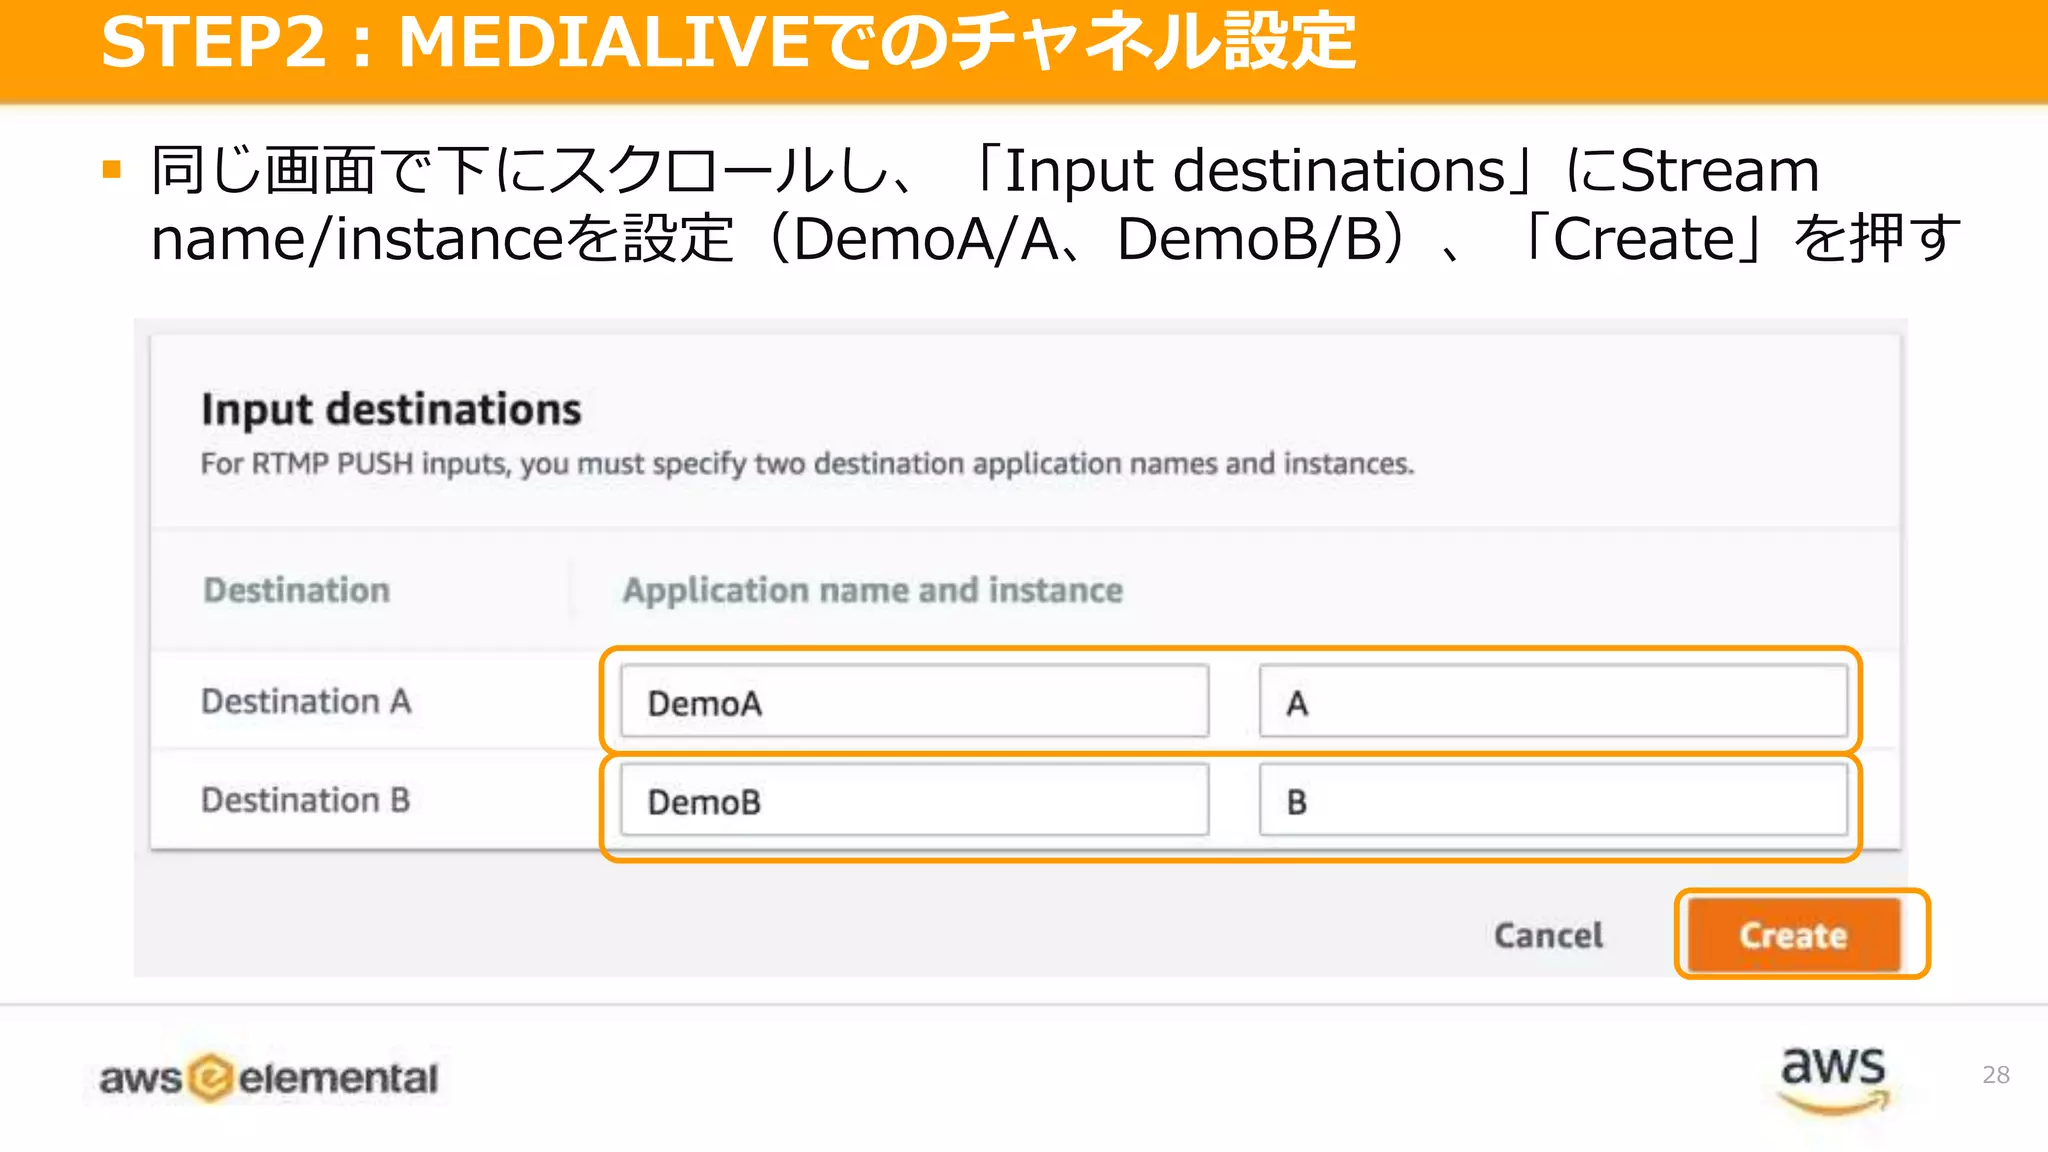
Task: Select the DemoB application name field
Action: click(x=914, y=800)
